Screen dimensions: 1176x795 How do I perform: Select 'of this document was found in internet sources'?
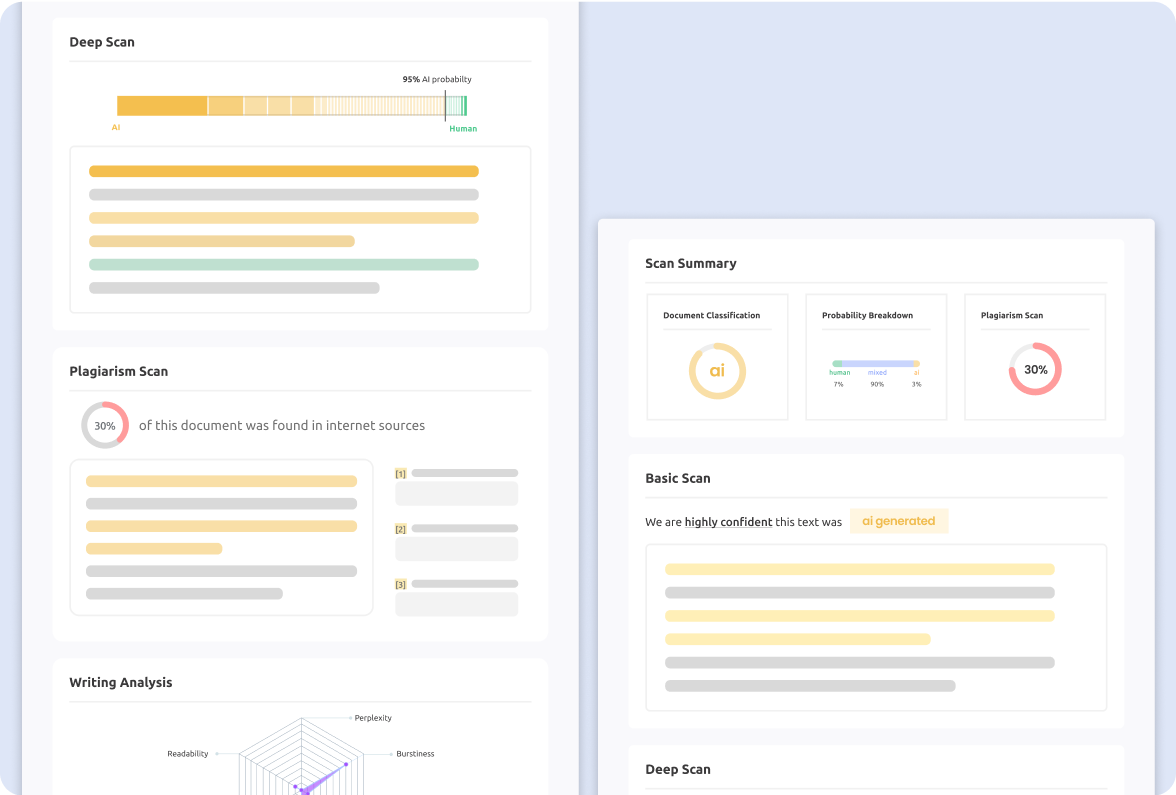click(x=282, y=425)
